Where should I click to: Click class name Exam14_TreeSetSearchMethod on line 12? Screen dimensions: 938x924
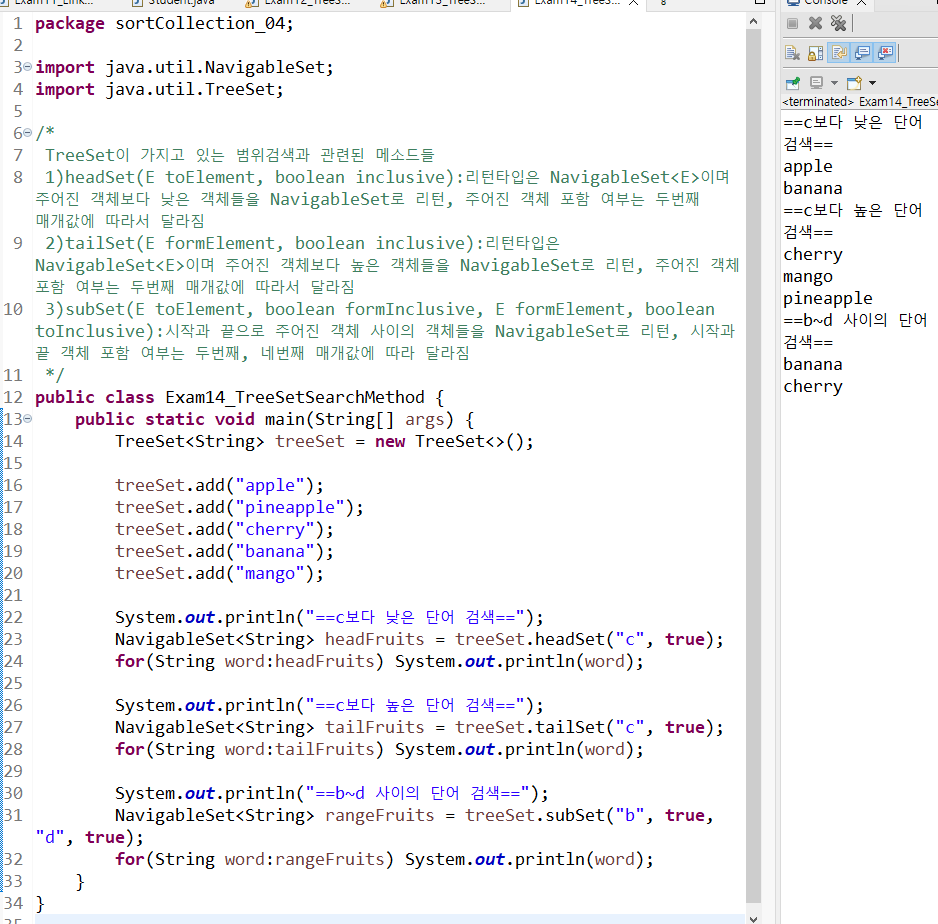pyautogui.click(x=294, y=397)
